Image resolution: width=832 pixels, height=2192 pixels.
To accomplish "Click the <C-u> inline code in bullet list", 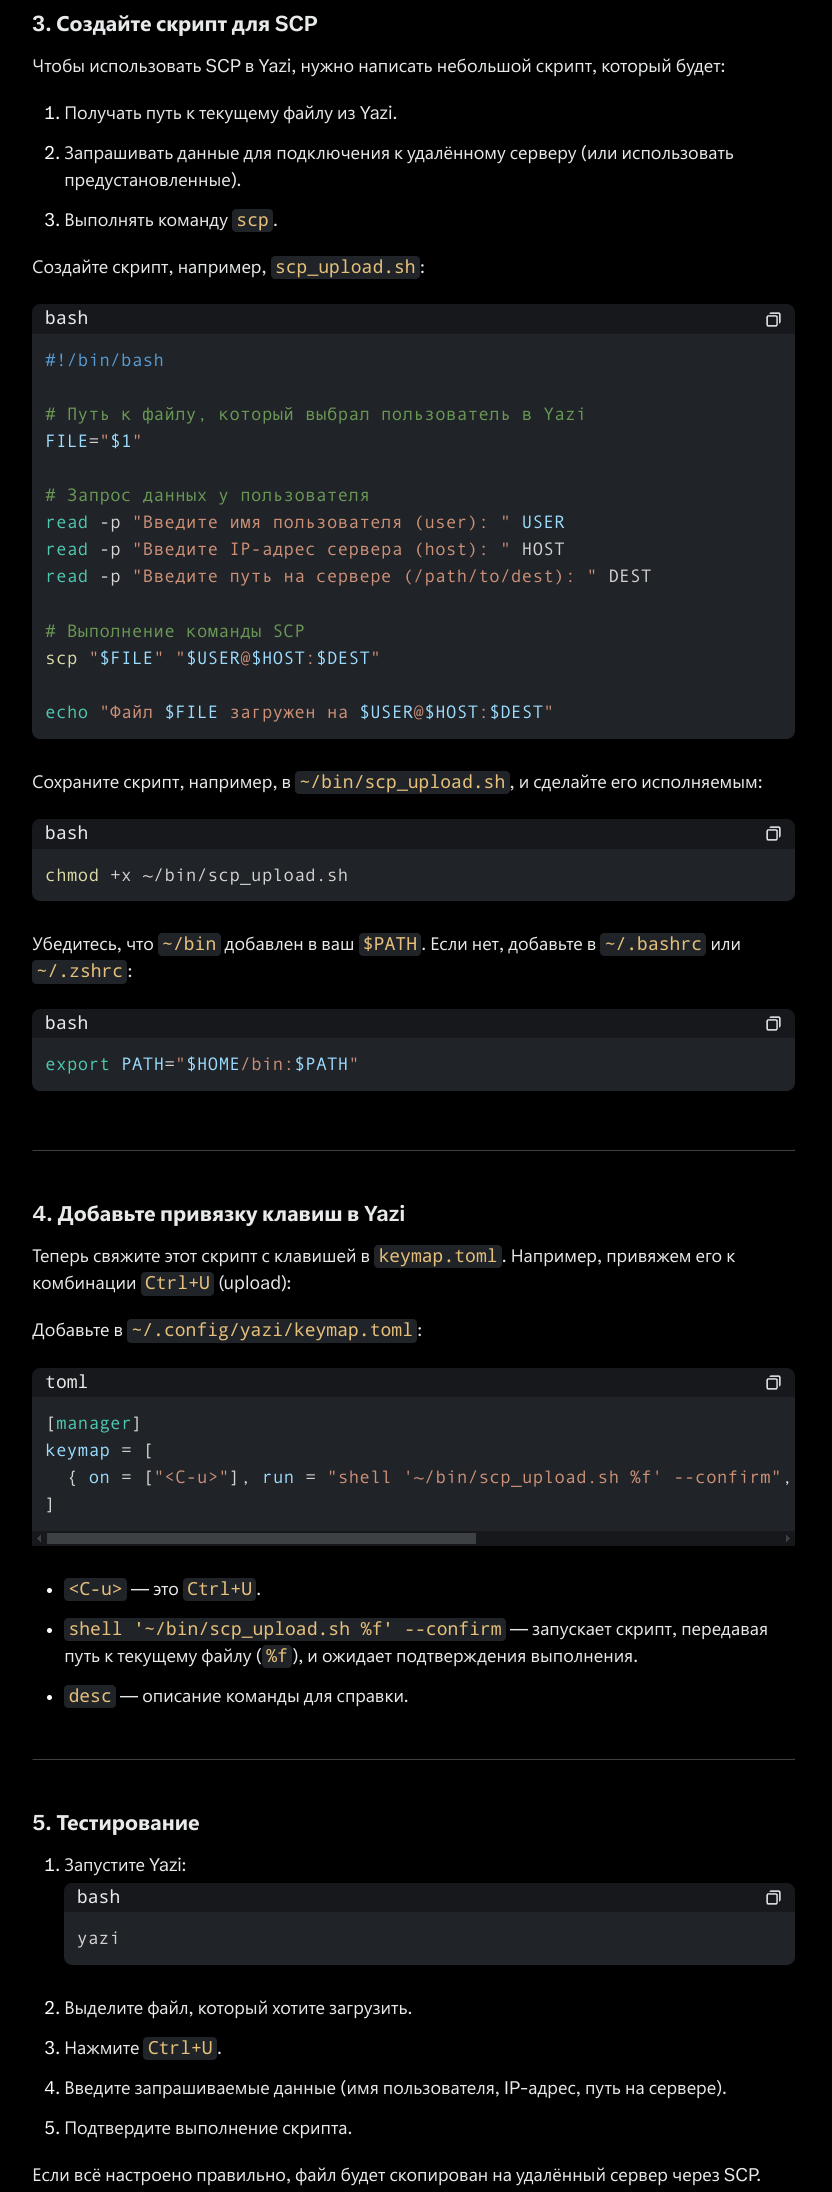I will (x=95, y=1589).
